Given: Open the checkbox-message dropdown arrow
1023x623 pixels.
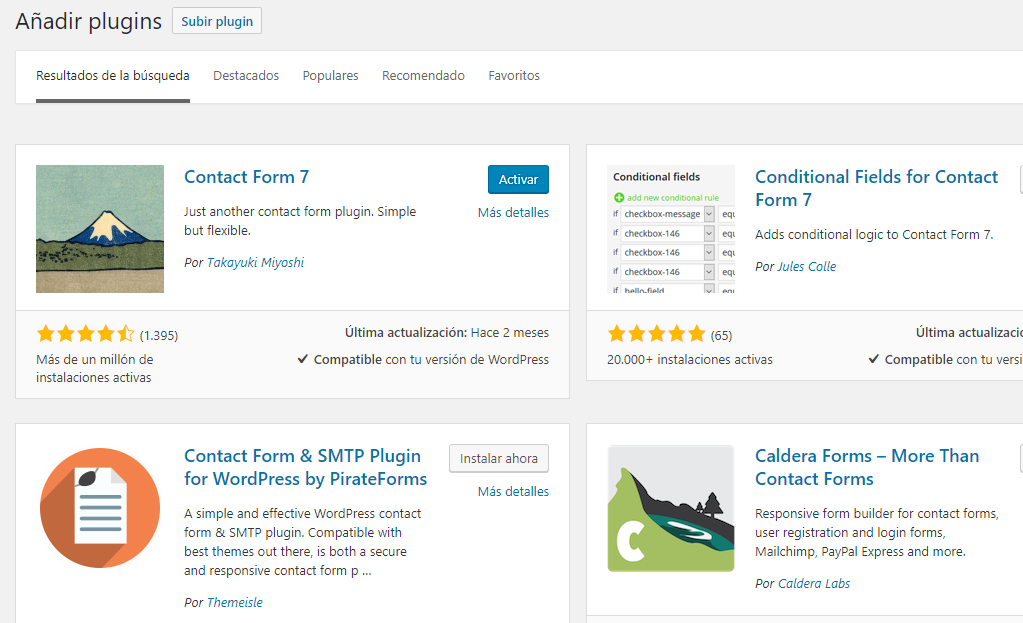Looking at the screenshot, I should (709, 214).
